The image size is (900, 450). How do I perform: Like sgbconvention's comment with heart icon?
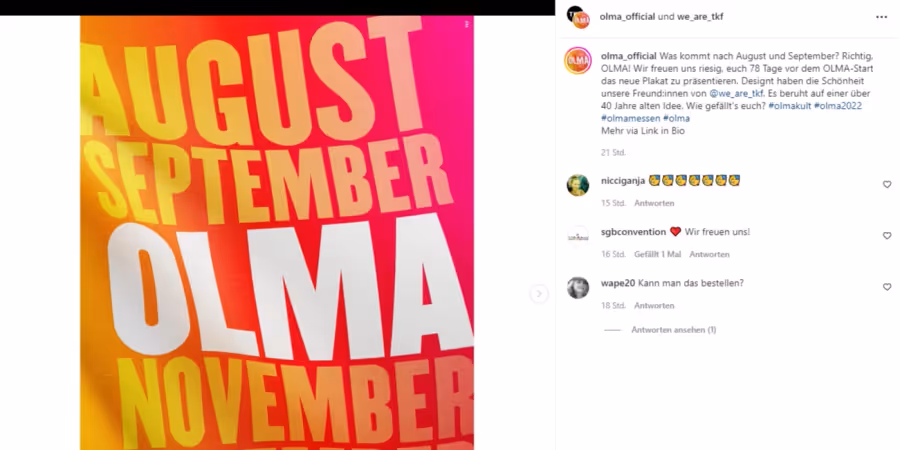click(x=887, y=236)
